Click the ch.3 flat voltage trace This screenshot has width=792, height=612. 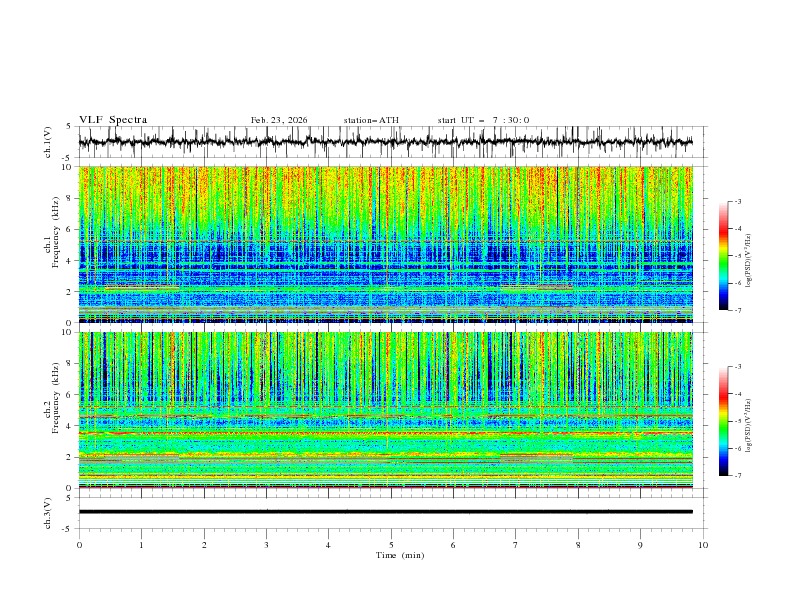385,512
